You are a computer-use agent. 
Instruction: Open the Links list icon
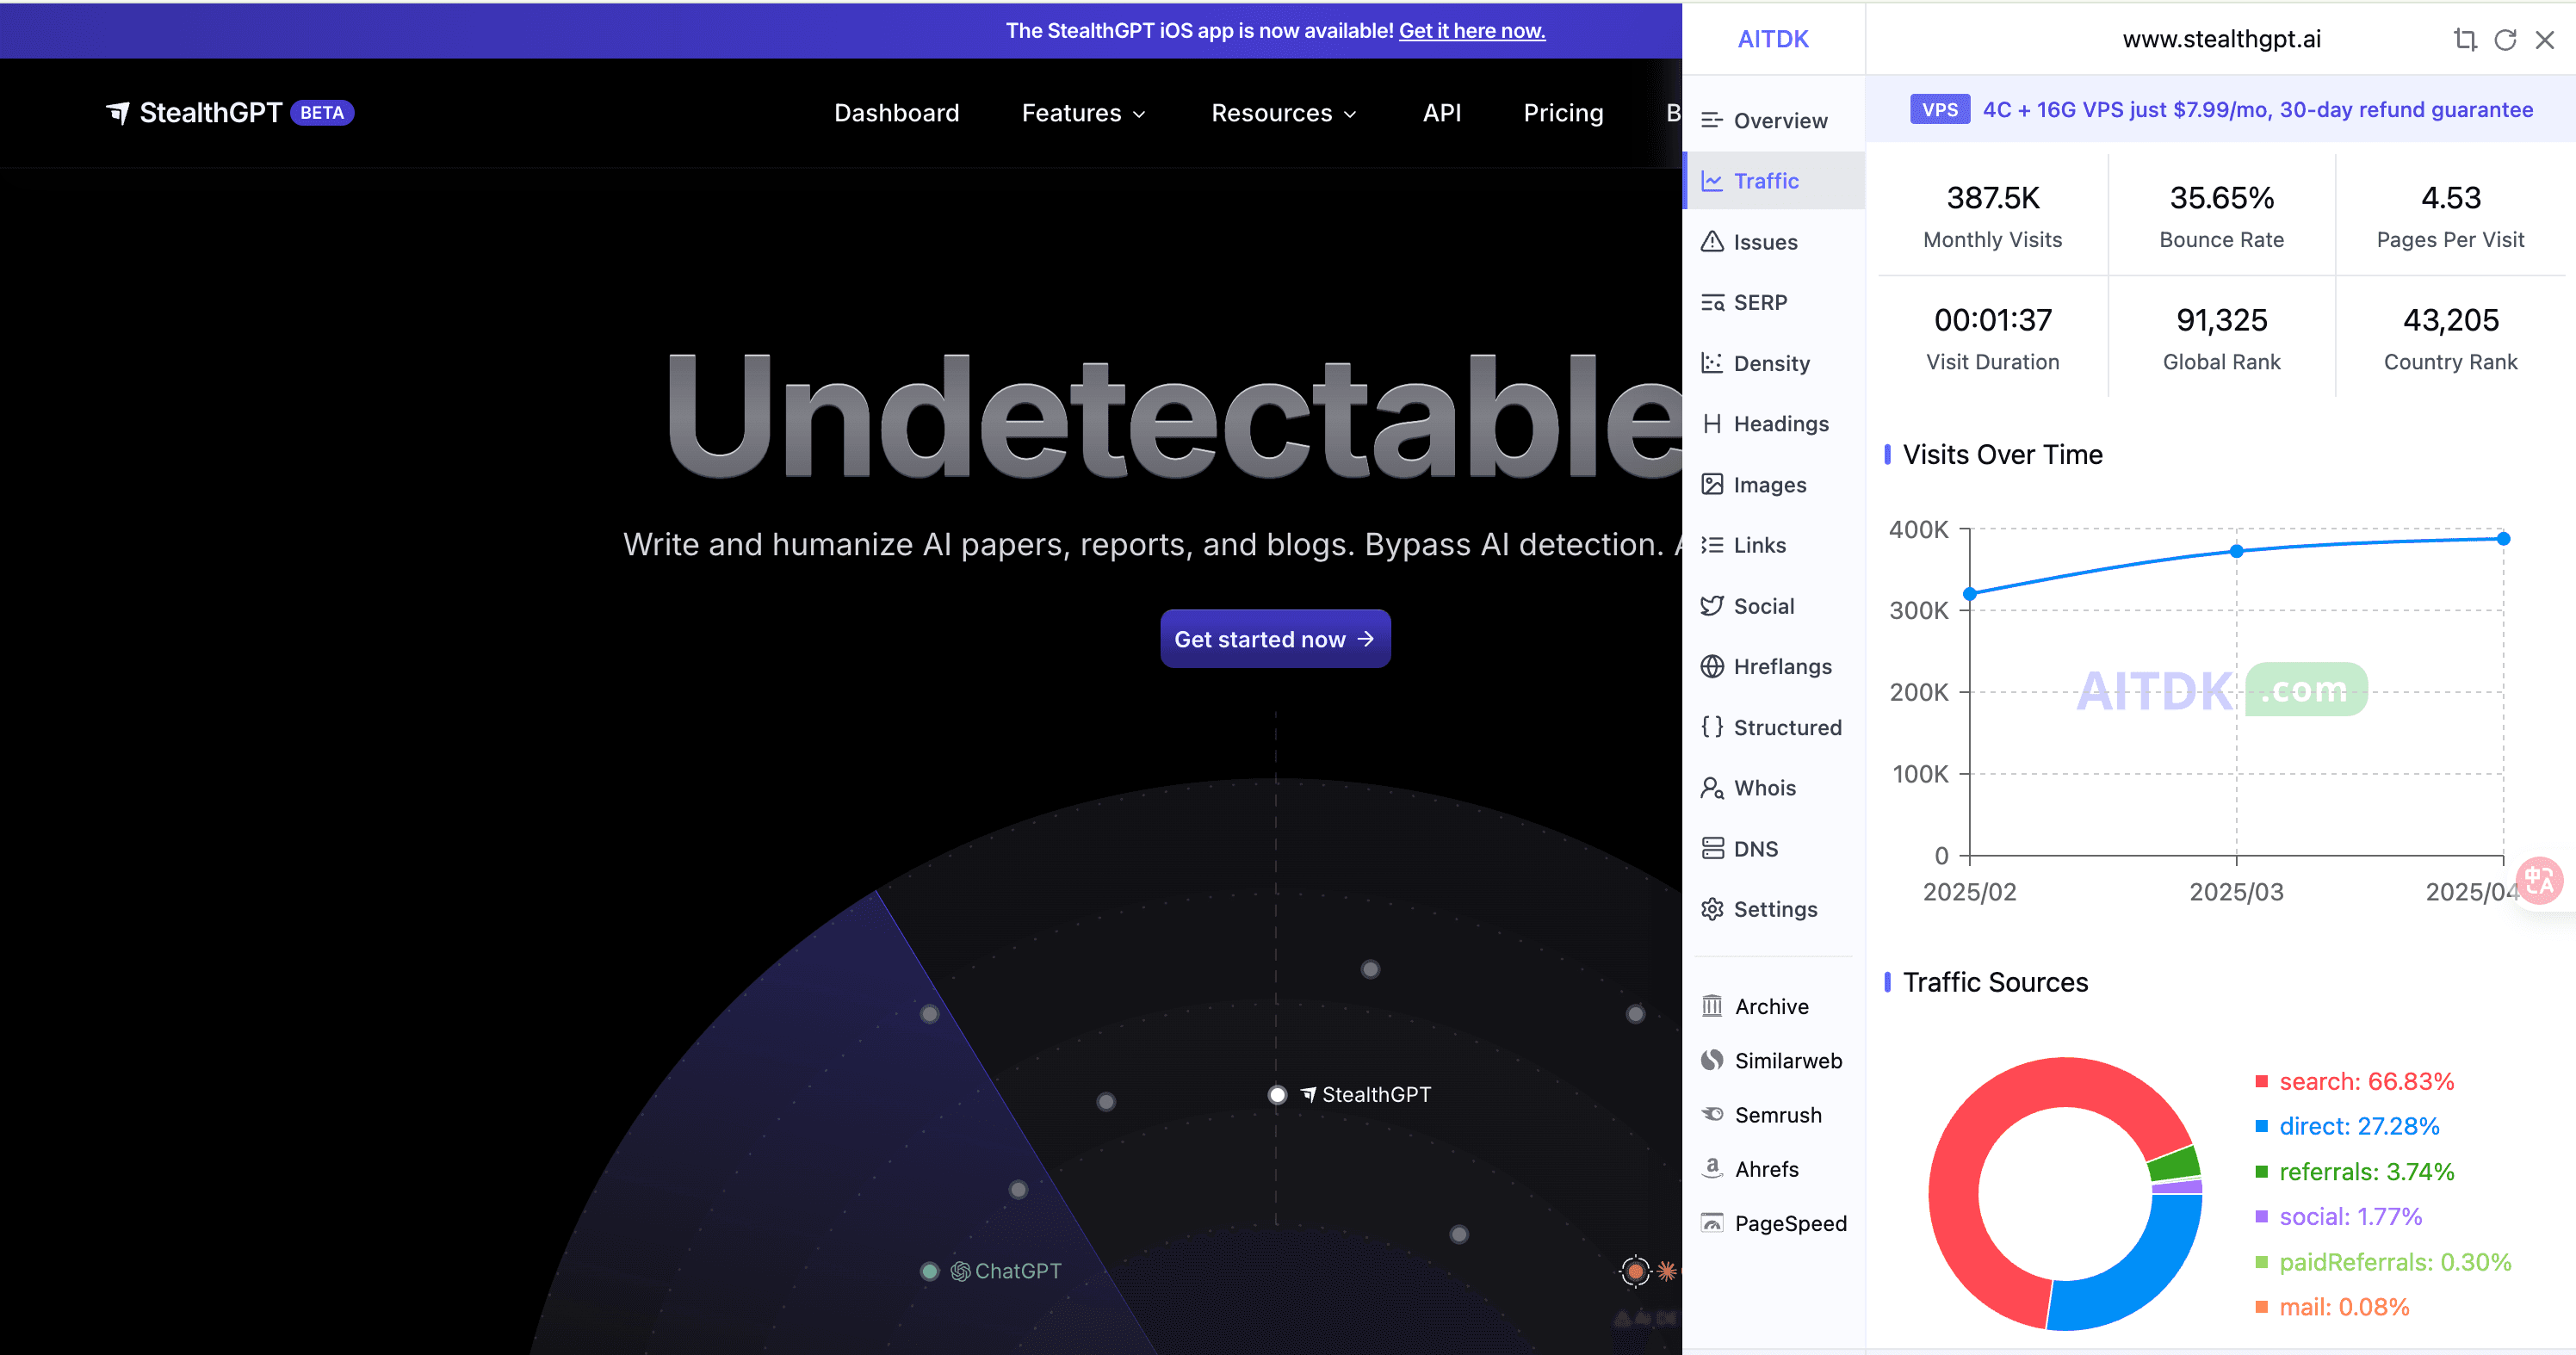tap(1712, 545)
